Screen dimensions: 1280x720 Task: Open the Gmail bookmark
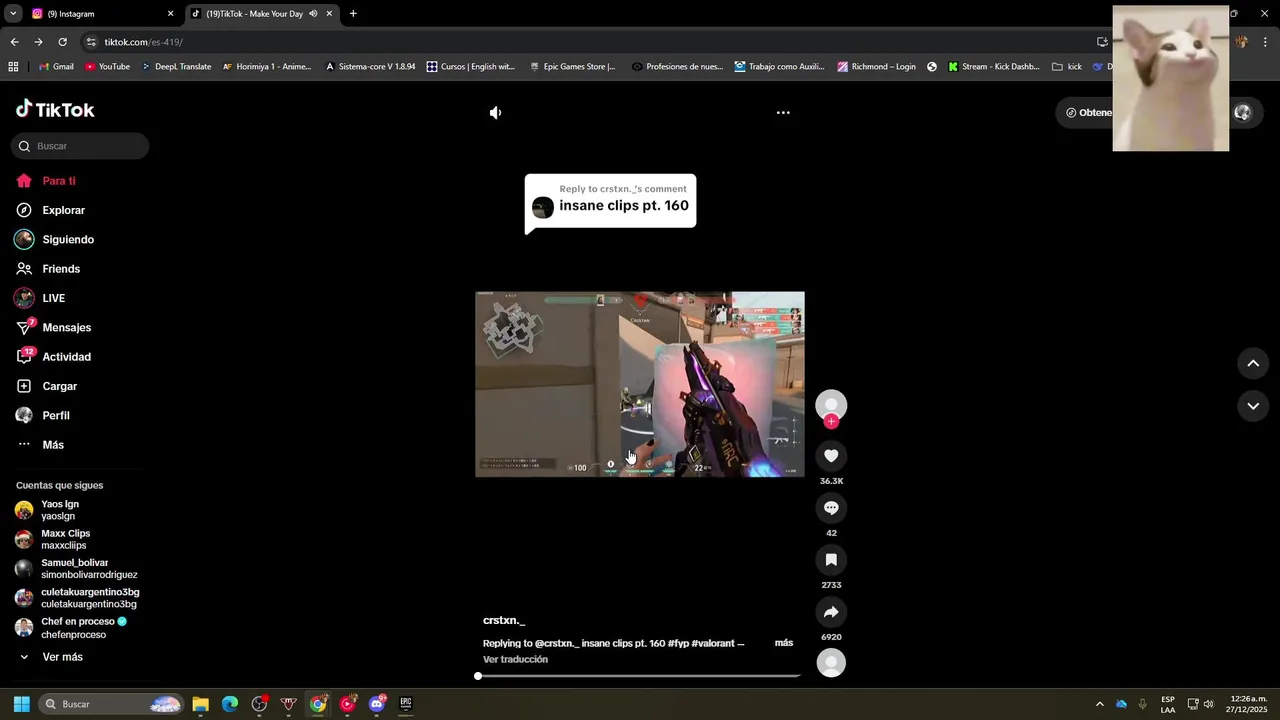click(x=56, y=67)
